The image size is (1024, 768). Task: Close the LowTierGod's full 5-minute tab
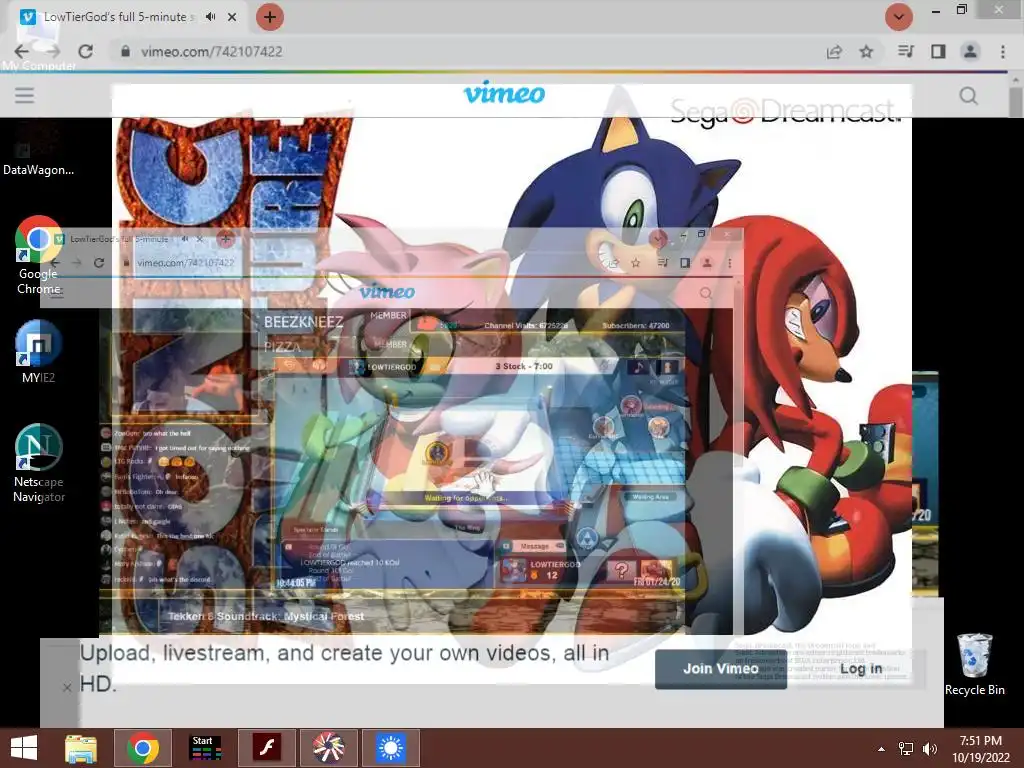click(232, 17)
